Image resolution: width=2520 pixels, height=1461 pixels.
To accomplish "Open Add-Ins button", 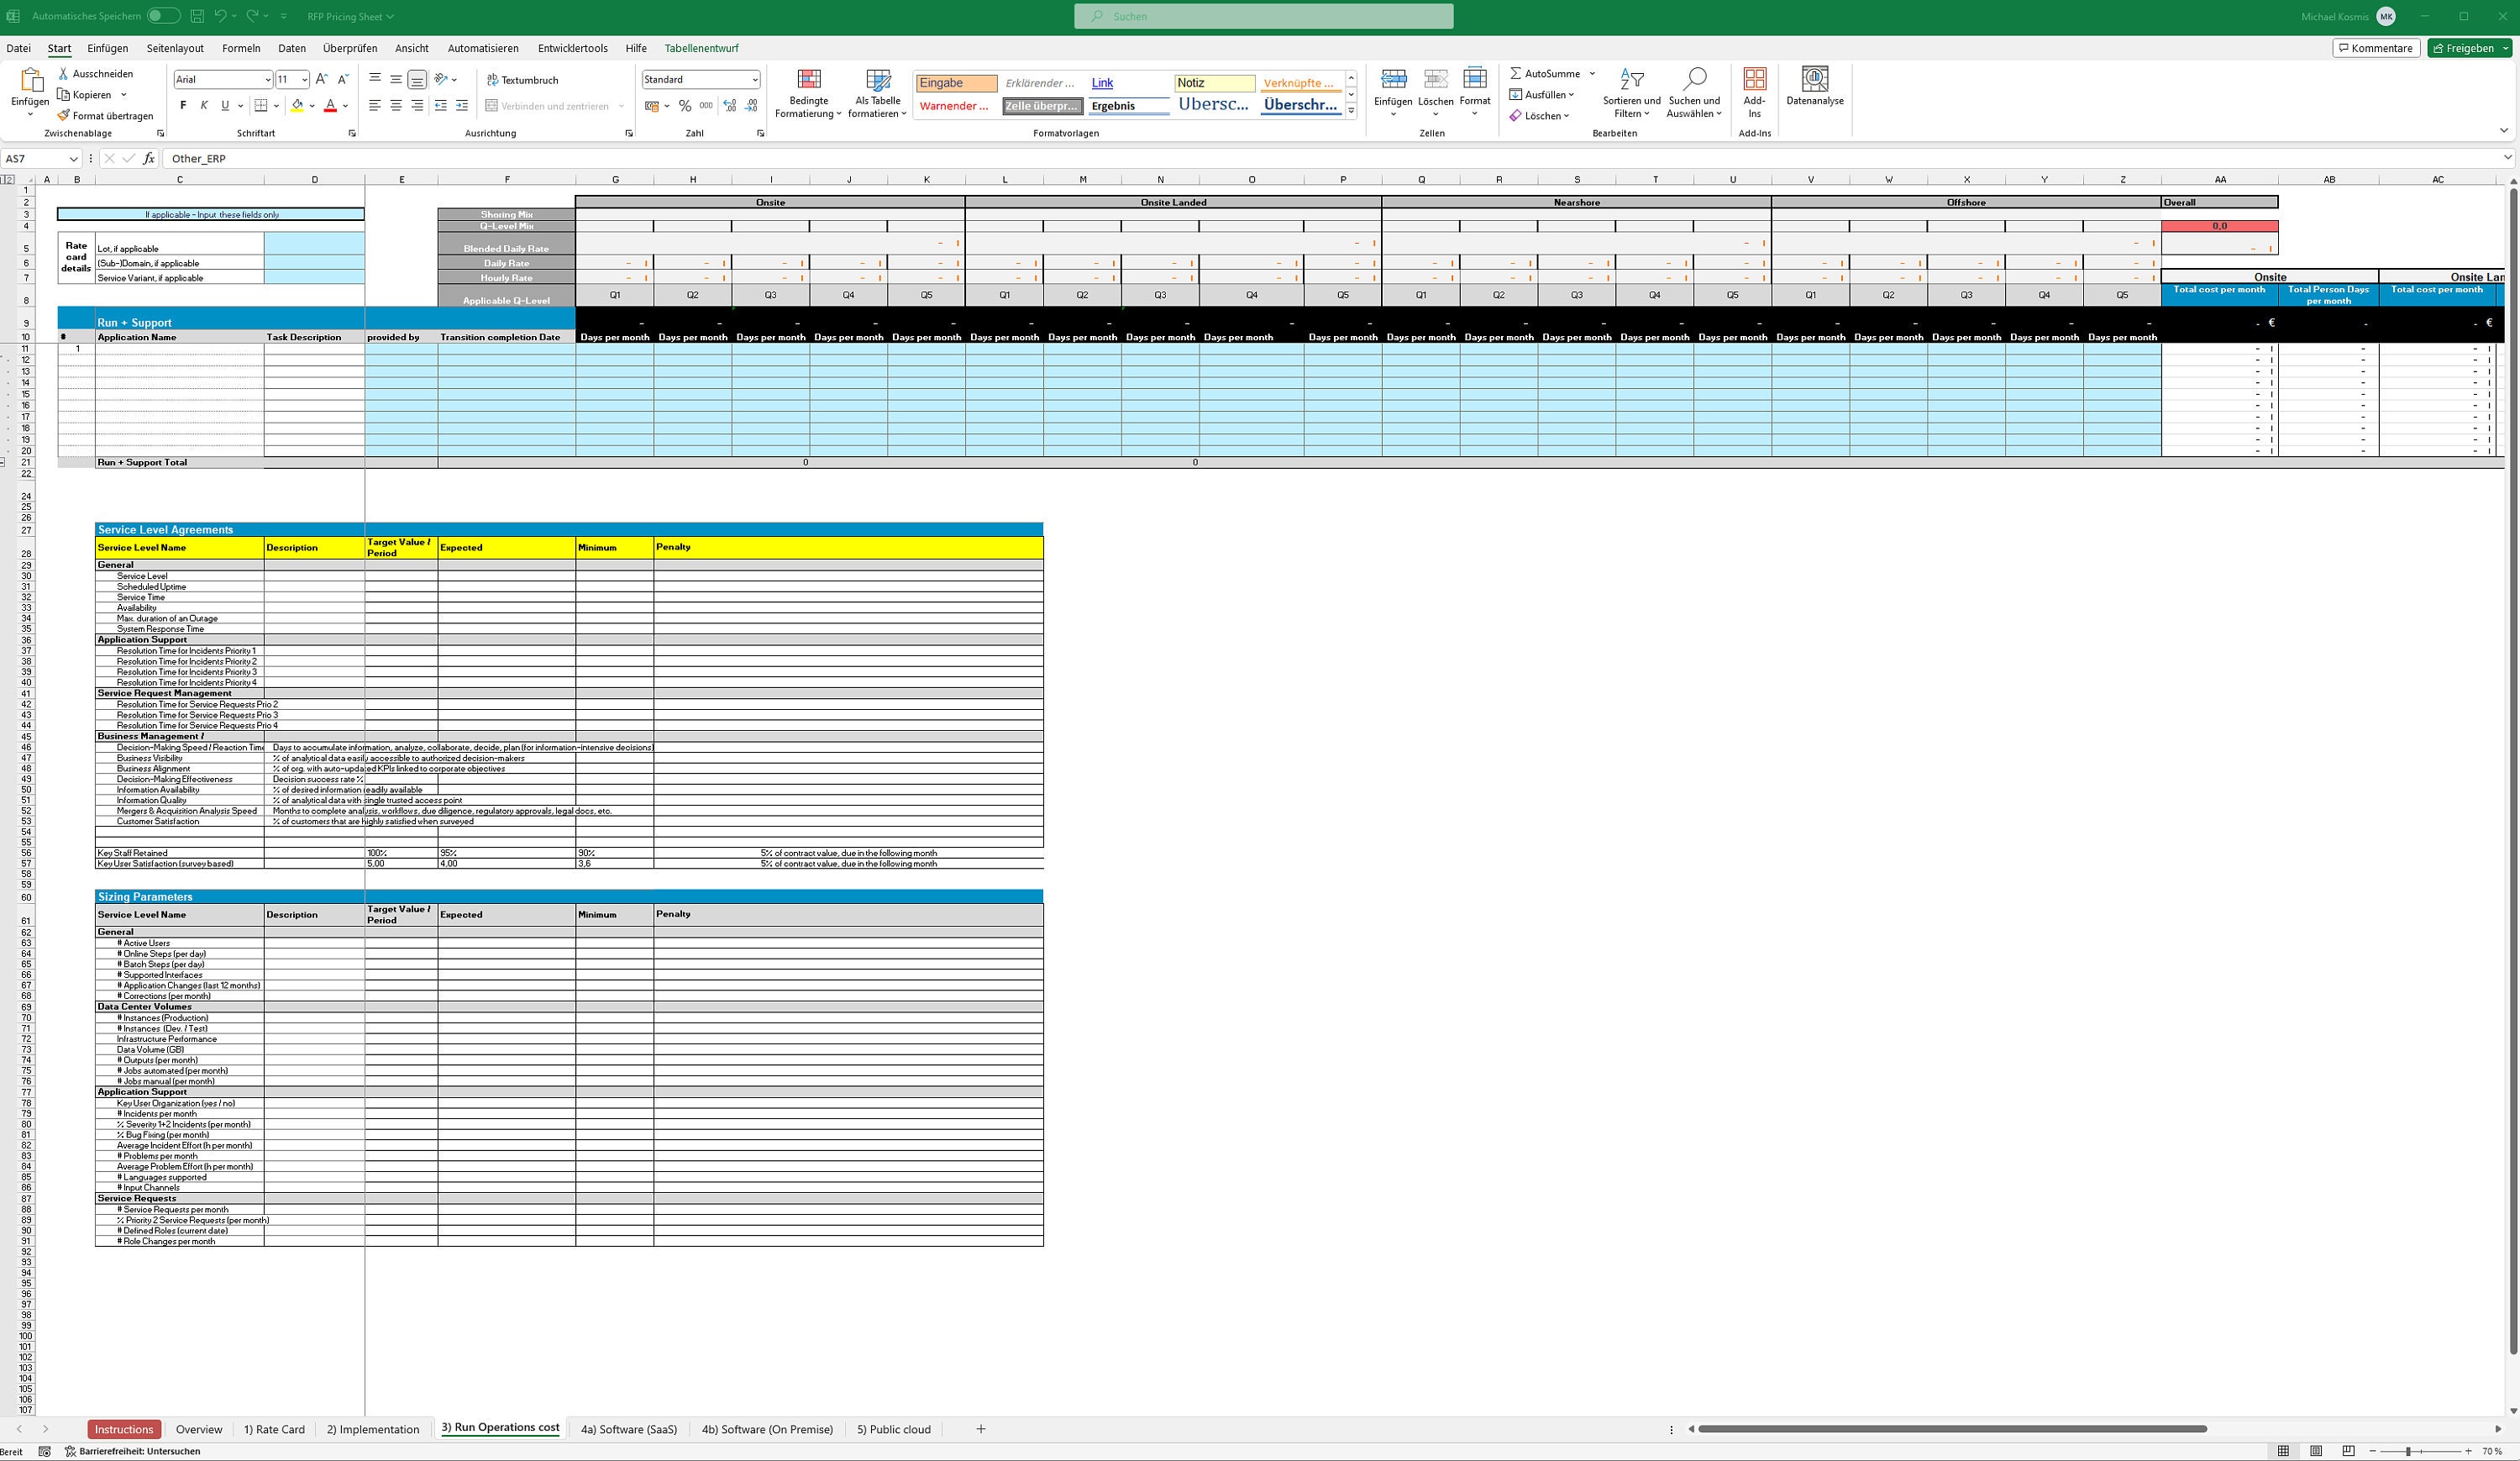I will tap(1755, 93).
